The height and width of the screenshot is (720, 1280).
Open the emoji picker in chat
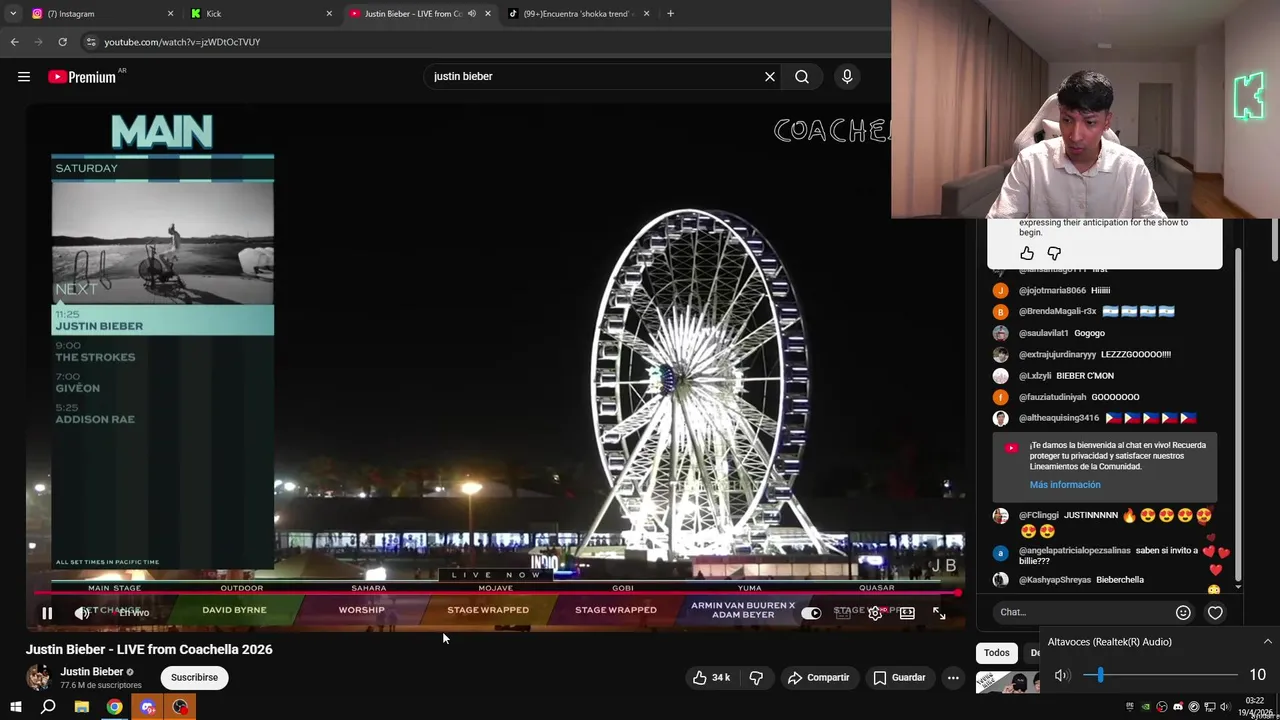[1183, 613]
